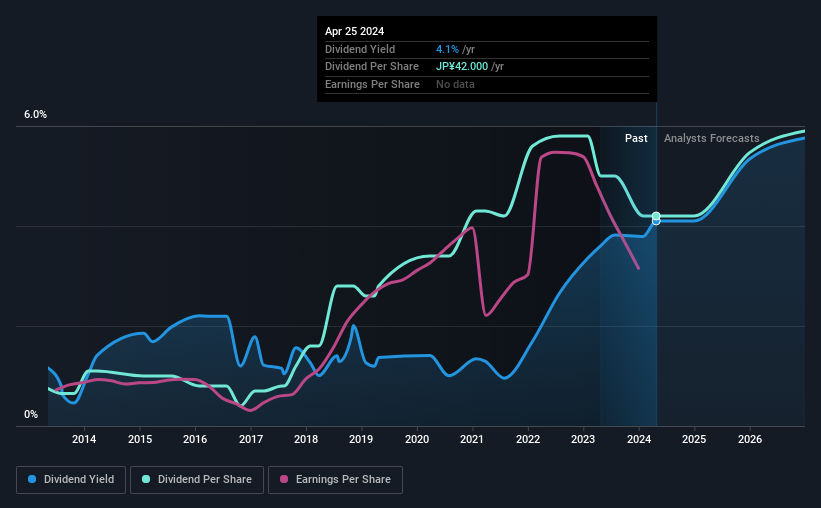Select the 2014 label on the x-axis
Viewport: 821px width, 508px height.
click(x=84, y=439)
